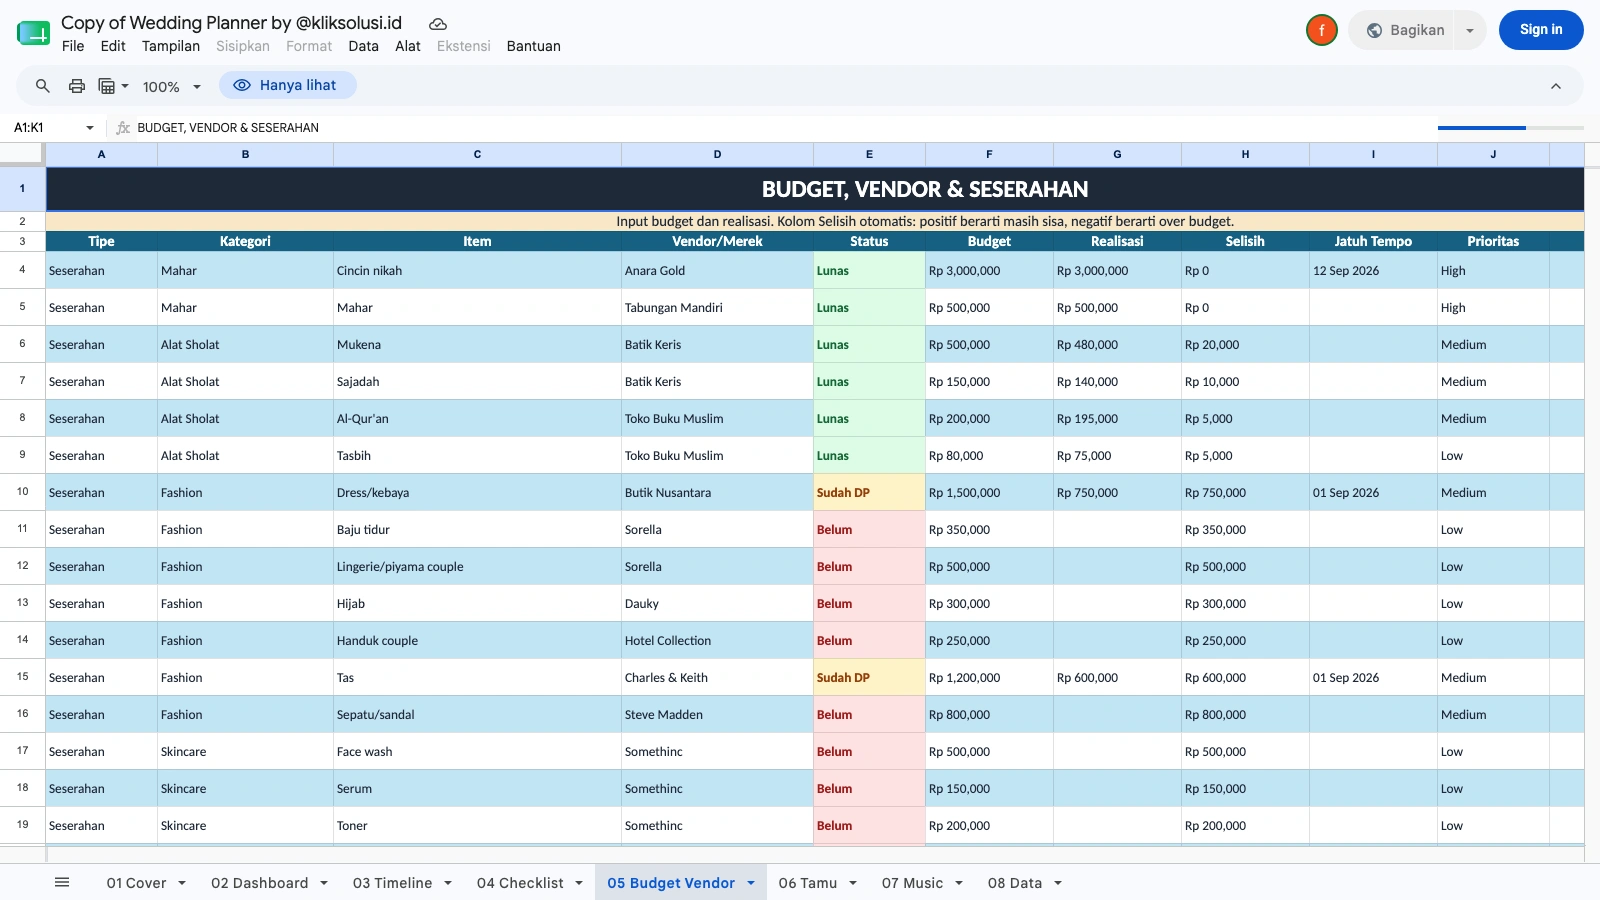Open the orange user avatar

click(1322, 30)
